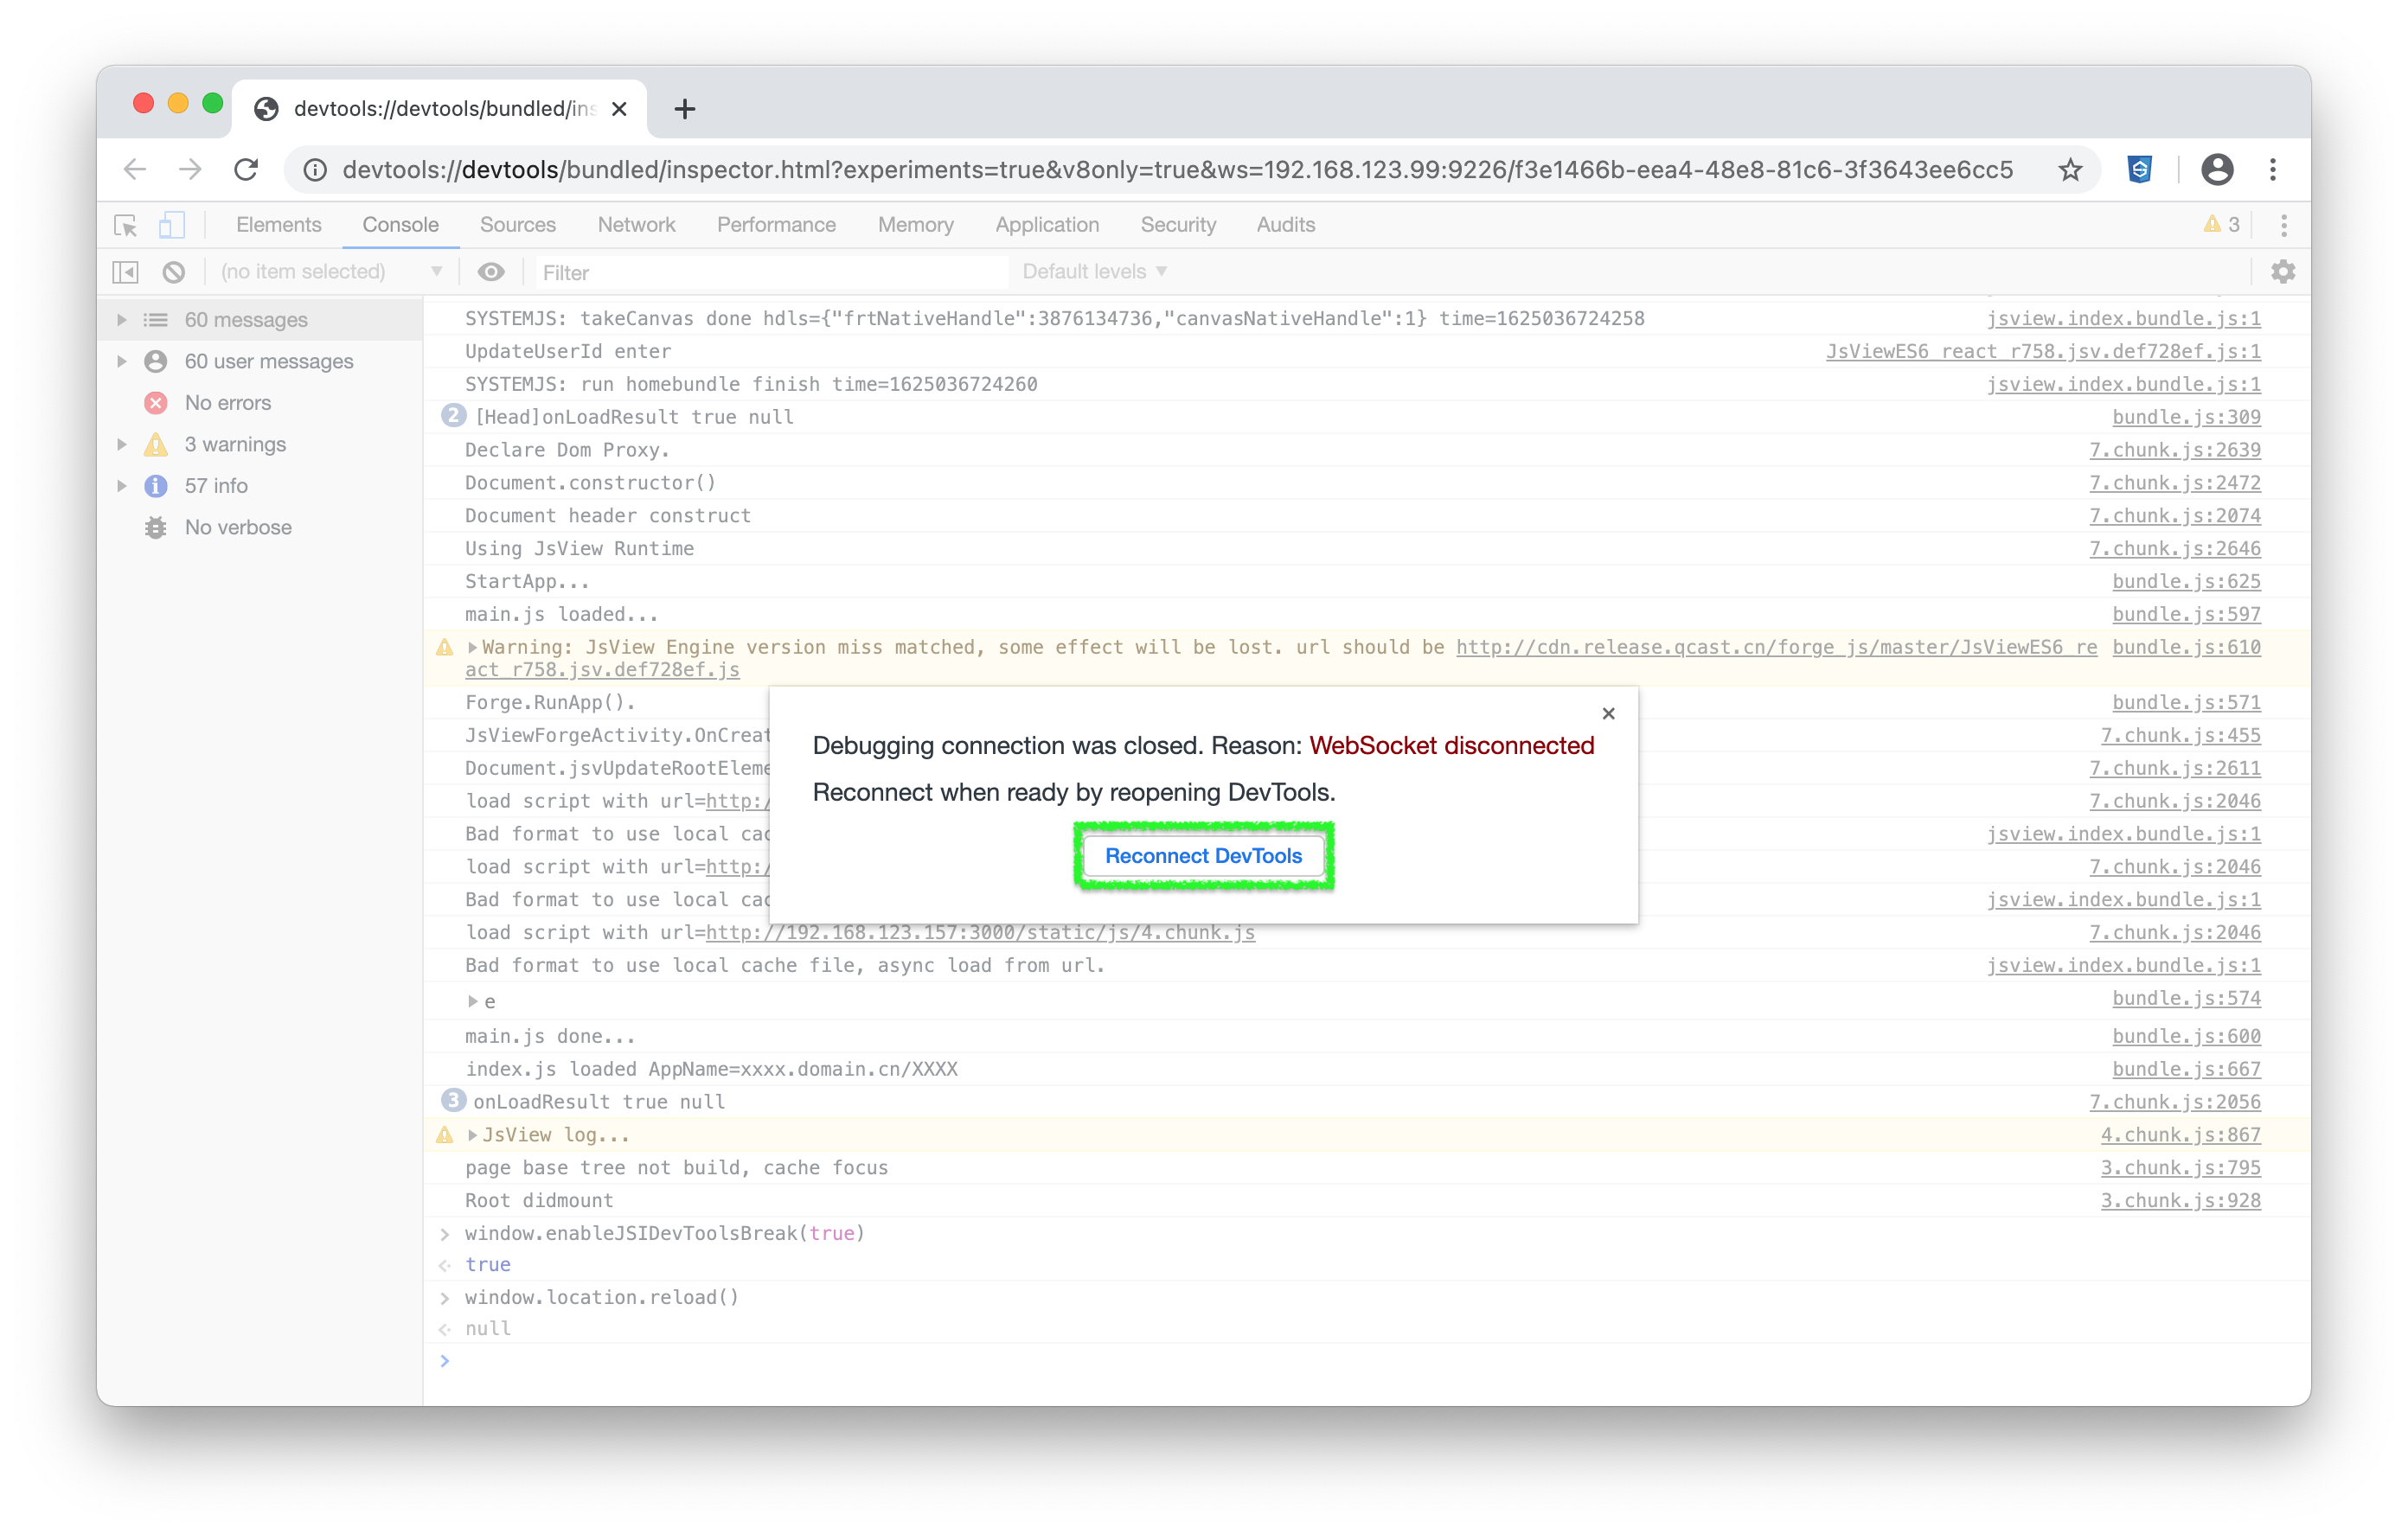The image size is (2408, 1534).
Task: Click the clear console icon
Action: pyautogui.click(x=174, y=272)
